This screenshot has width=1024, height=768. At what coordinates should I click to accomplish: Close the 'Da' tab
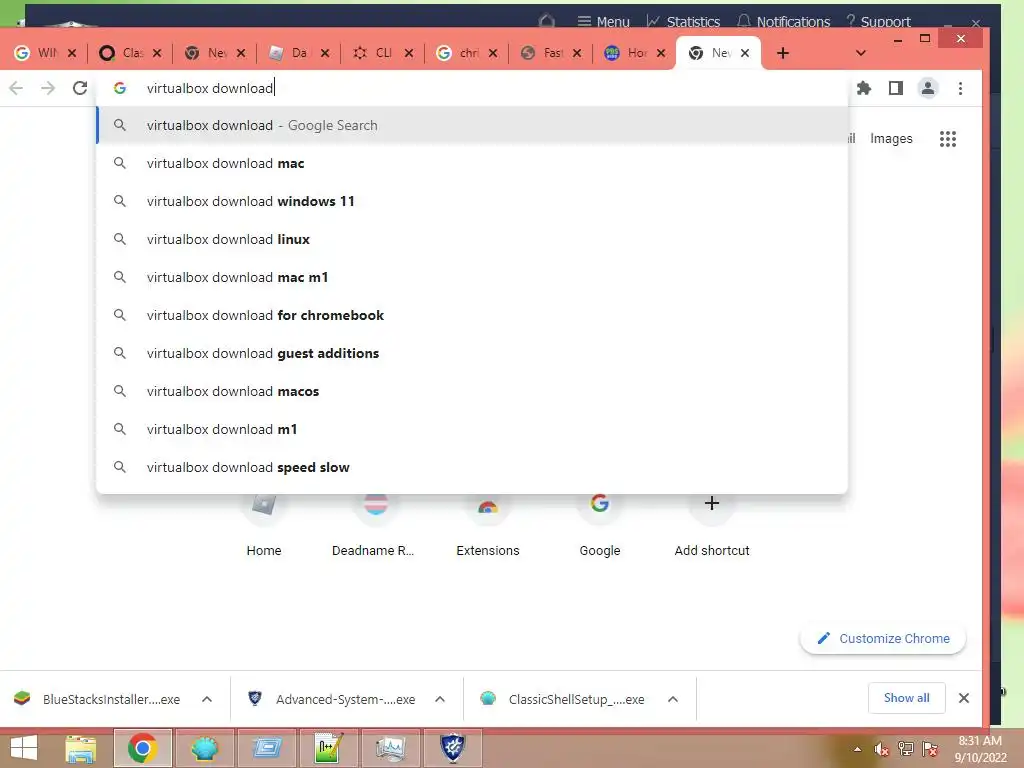[325, 53]
